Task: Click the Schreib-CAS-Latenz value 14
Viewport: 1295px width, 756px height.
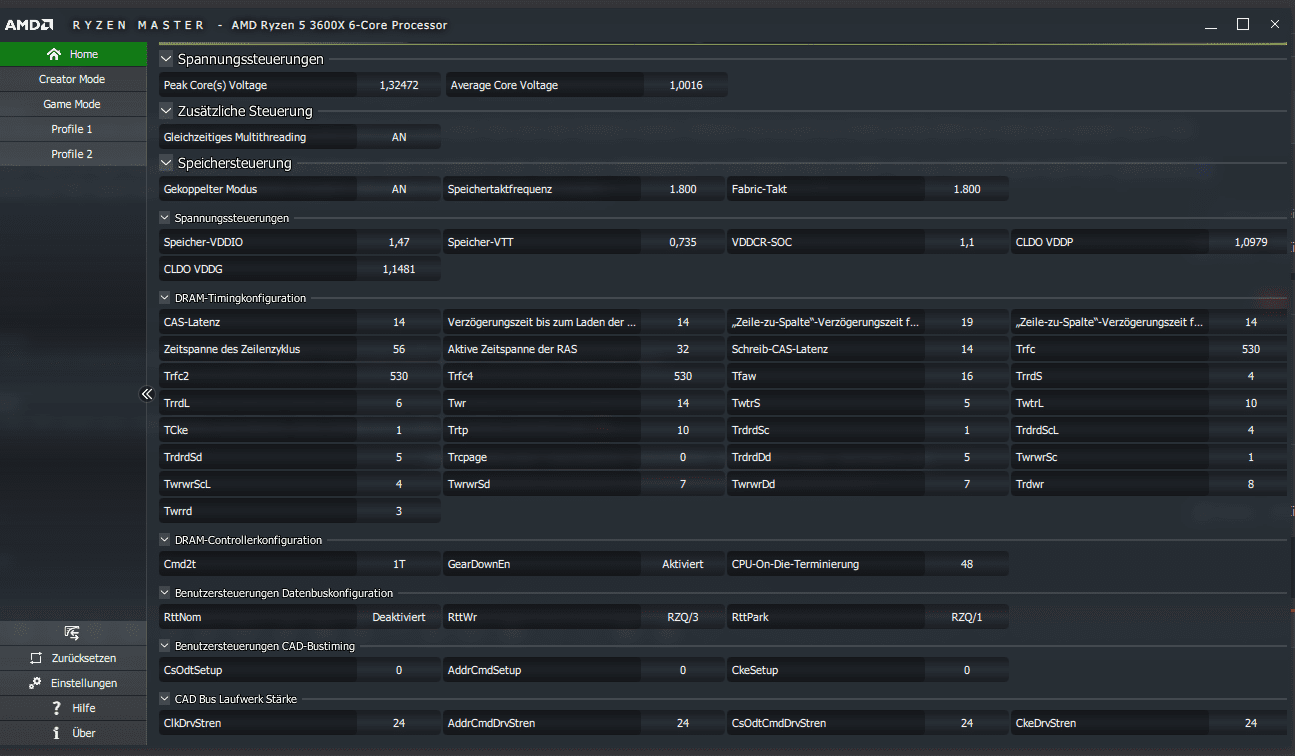Action: [967, 349]
